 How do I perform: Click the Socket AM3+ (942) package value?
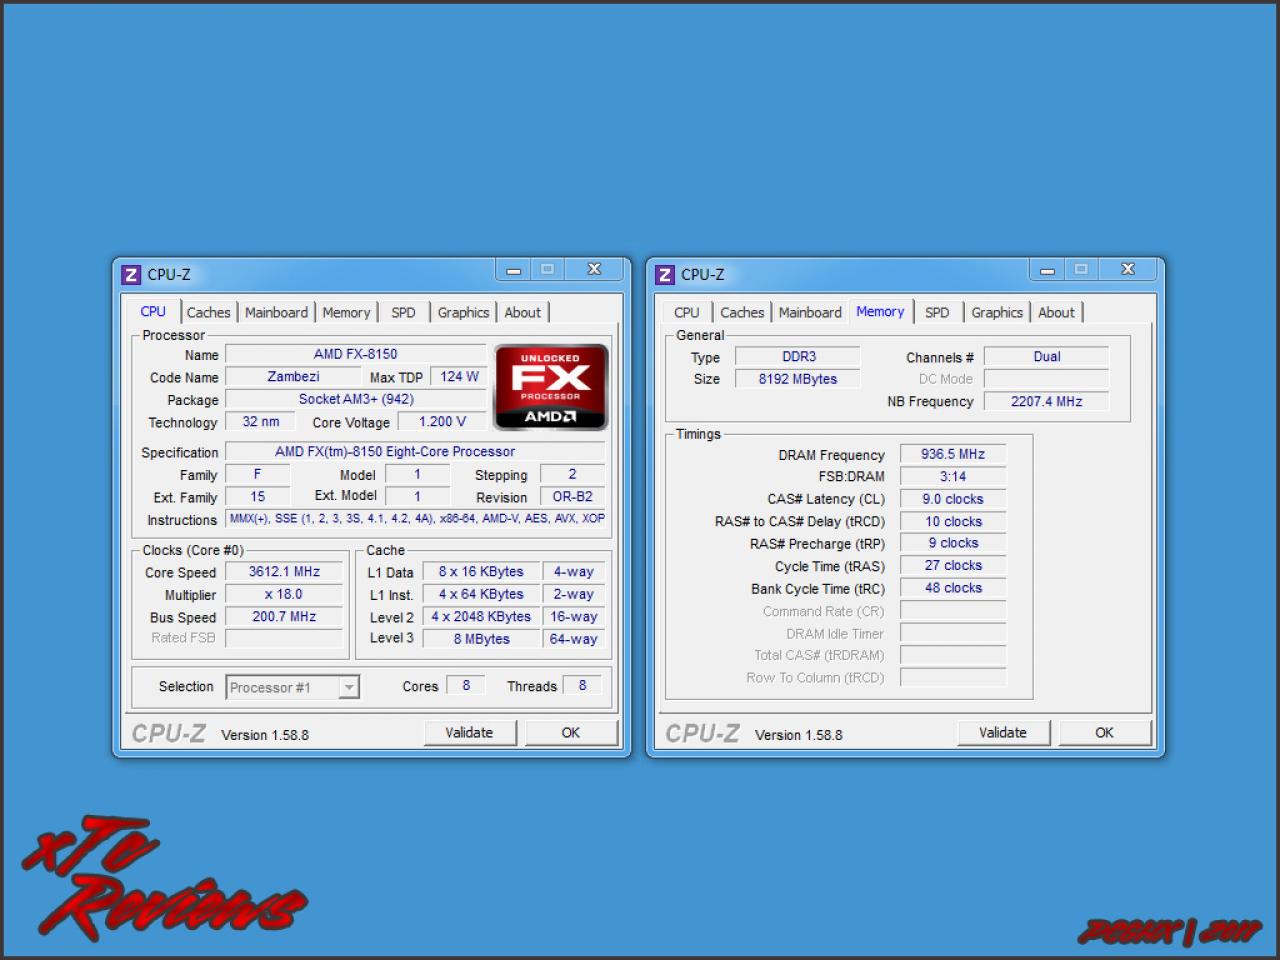[356, 399]
